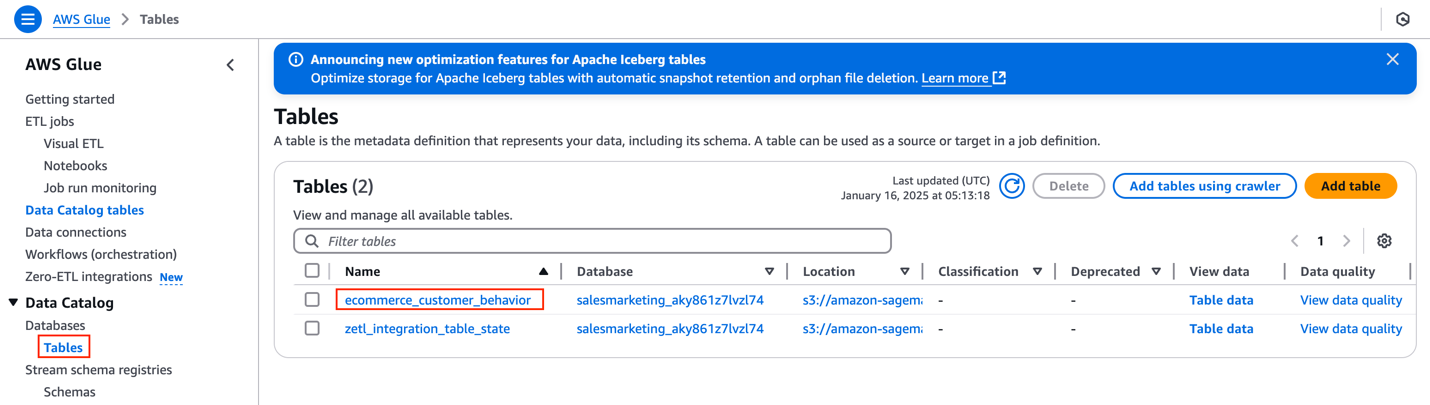Open table preferences gear icon

pyautogui.click(x=1384, y=241)
